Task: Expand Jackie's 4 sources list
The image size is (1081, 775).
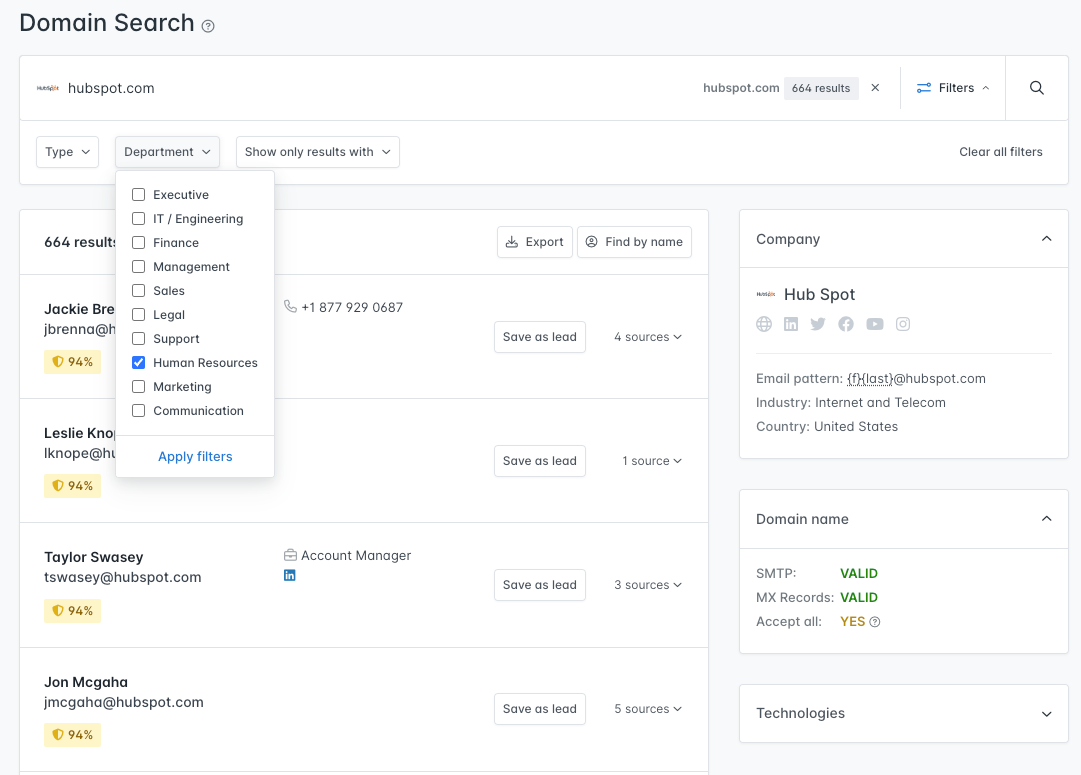Action: click(x=648, y=337)
